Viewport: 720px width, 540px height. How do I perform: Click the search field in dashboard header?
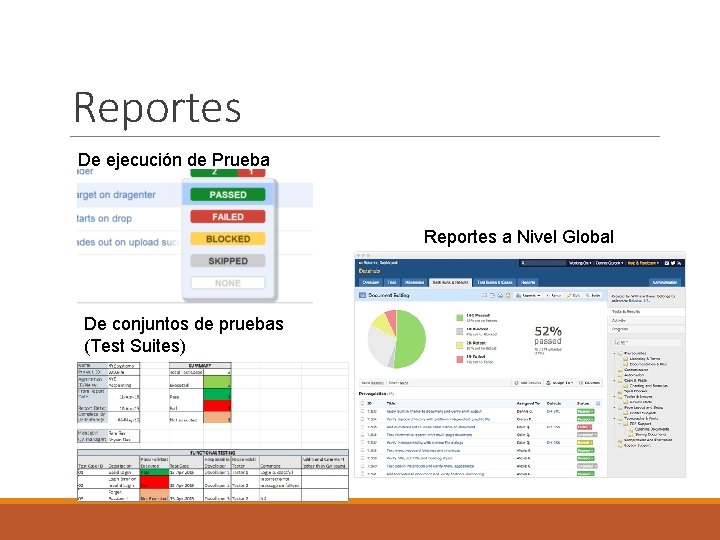(543, 263)
